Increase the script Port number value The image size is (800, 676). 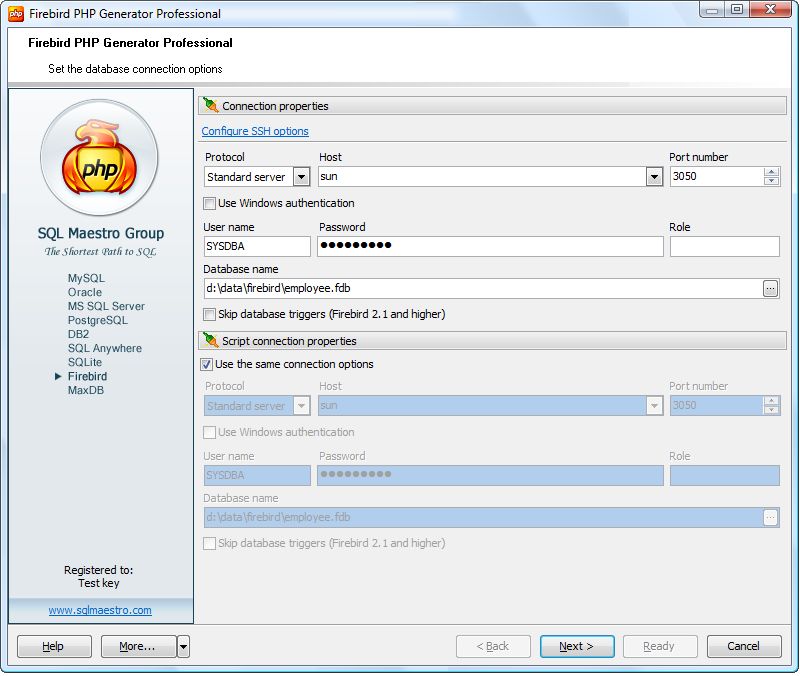point(771,401)
